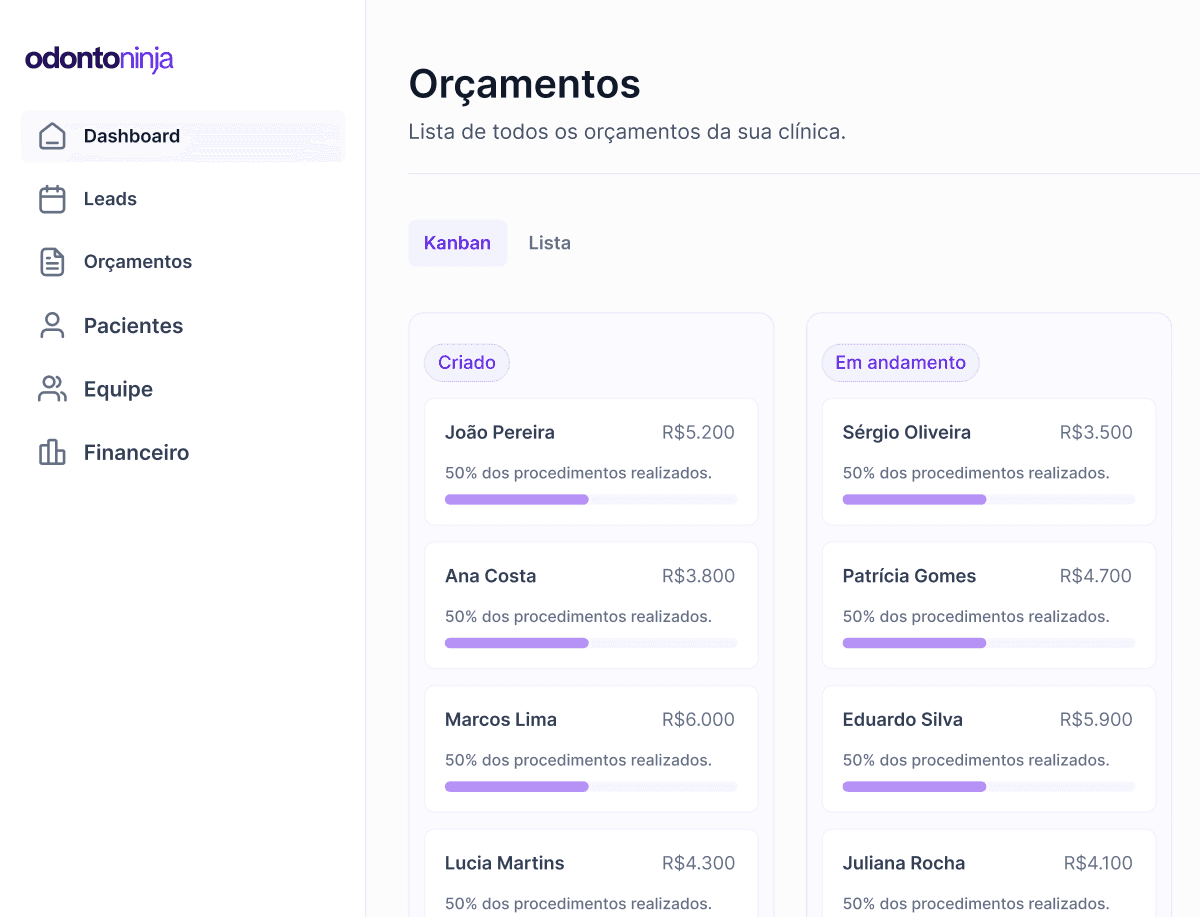Open Sérgio Oliveira's budget card
The width and height of the screenshot is (1200, 918).
(x=989, y=462)
